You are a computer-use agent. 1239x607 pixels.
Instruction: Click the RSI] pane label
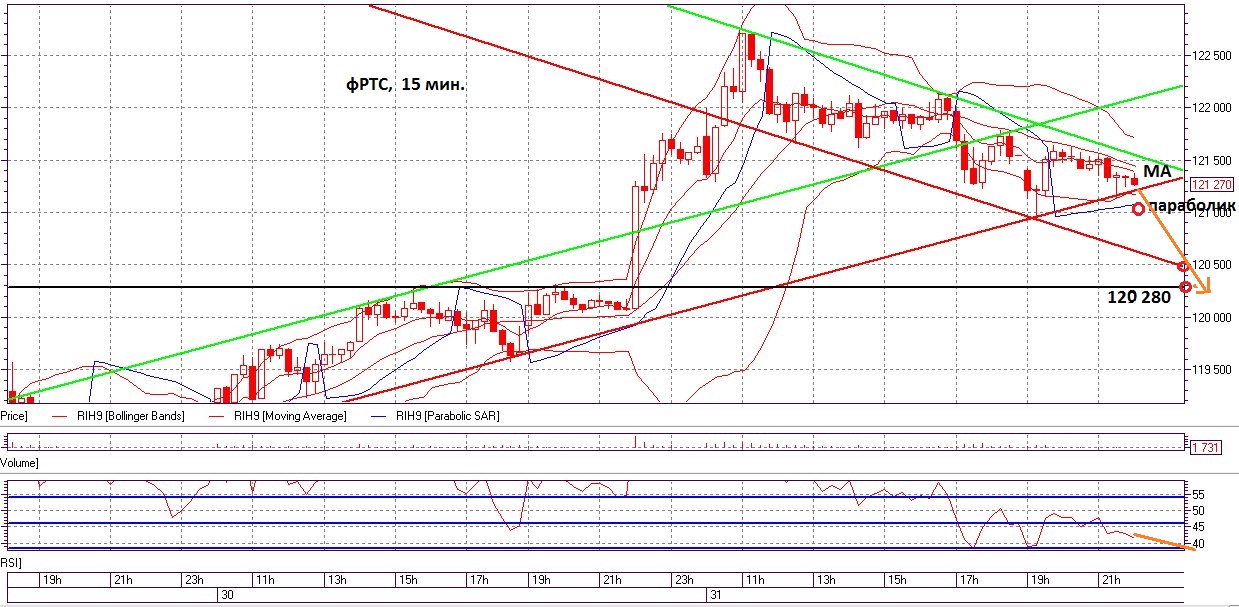click(x=12, y=563)
